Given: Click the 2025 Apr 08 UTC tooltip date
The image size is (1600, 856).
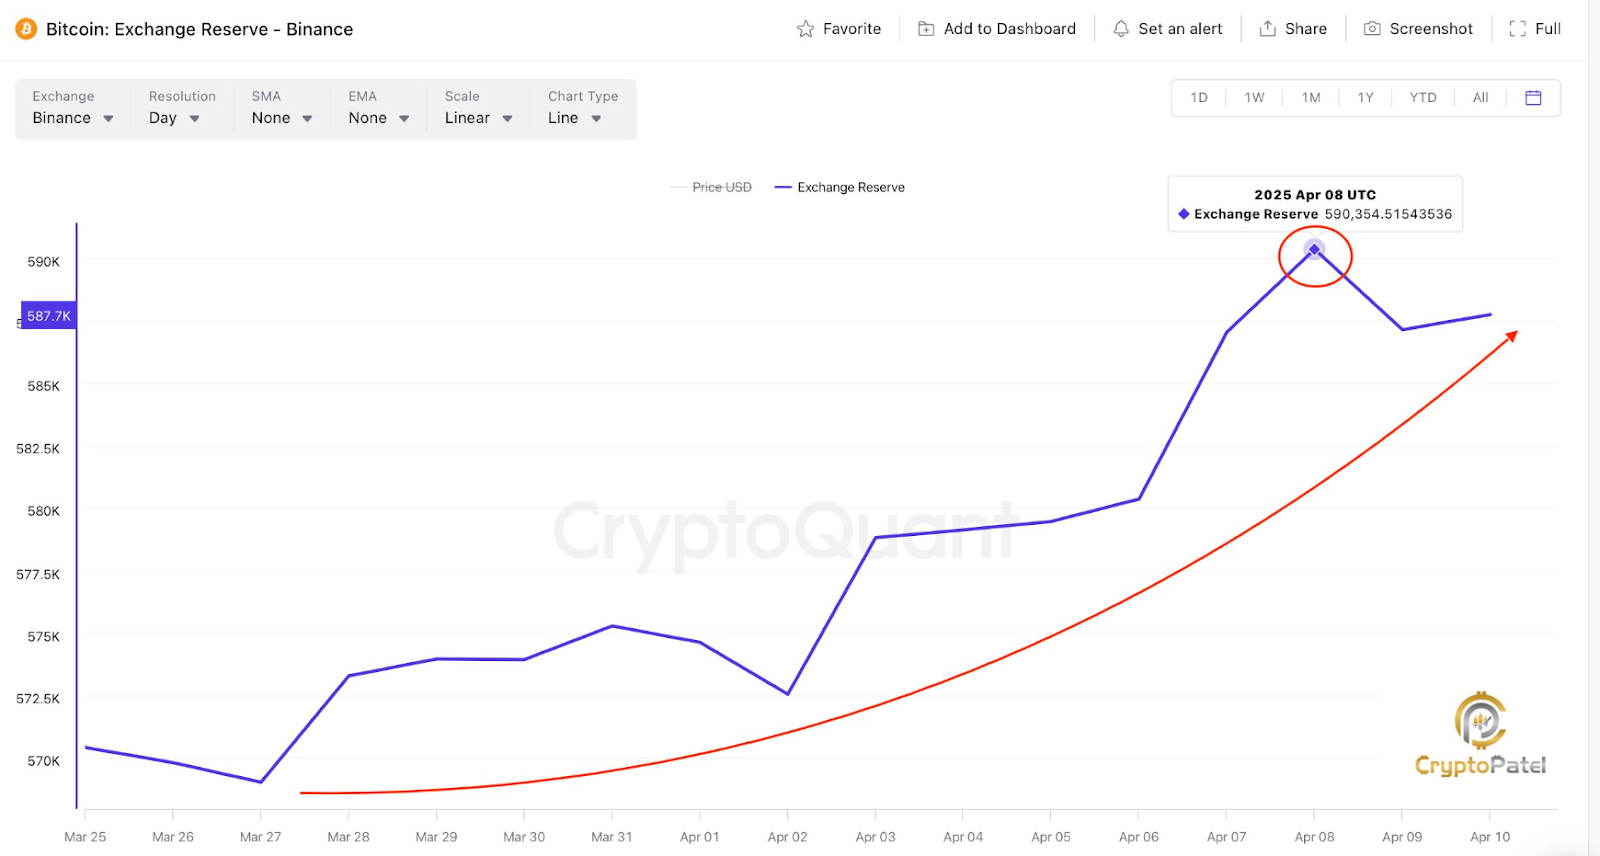Looking at the screenshot, I should (x=1315, y=195).
